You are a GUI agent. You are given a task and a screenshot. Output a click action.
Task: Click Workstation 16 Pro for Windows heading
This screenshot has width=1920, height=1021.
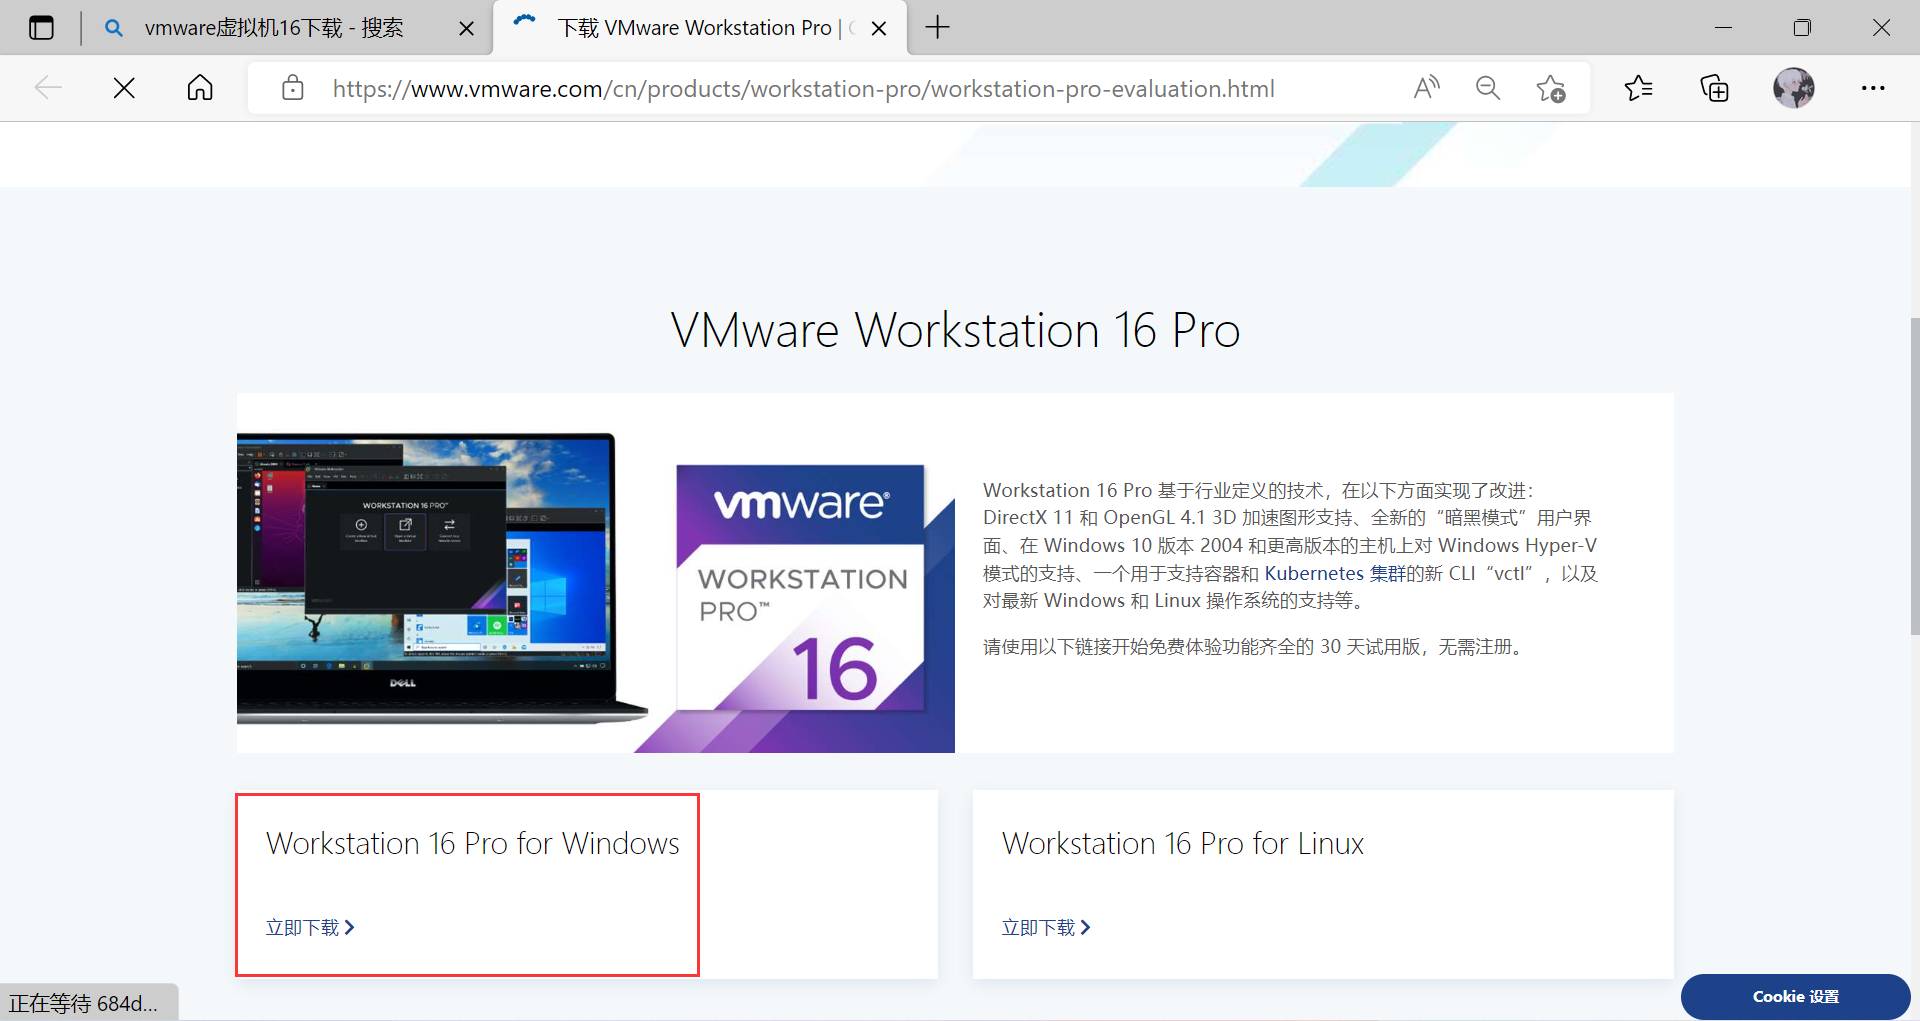[x=472, y=843]
